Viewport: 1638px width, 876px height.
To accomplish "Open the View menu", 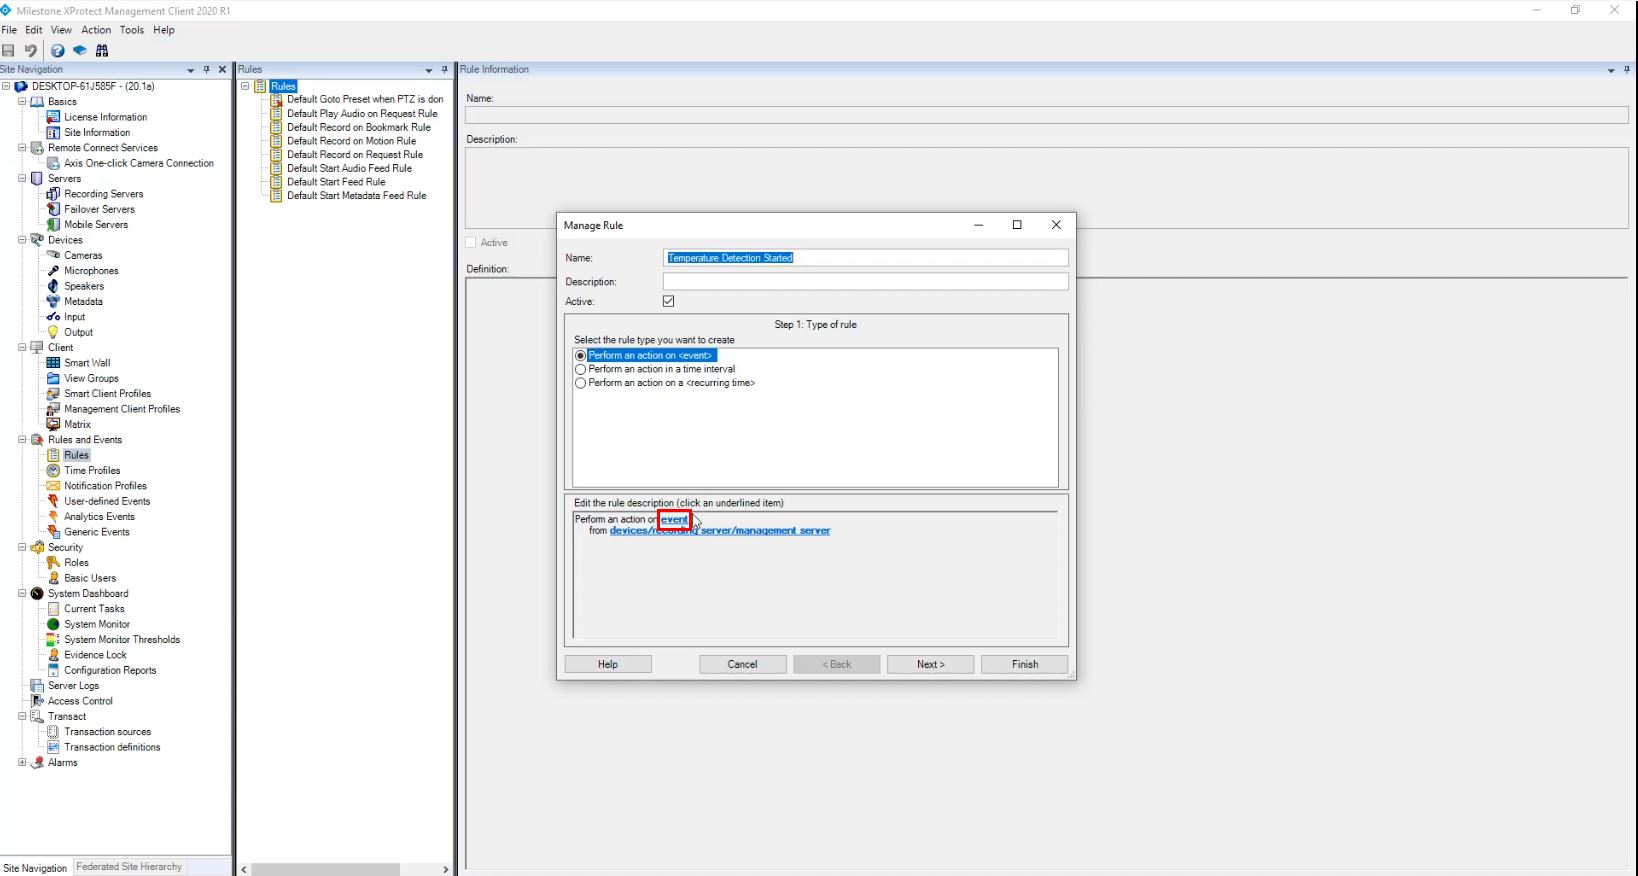I will click(61, 30).
